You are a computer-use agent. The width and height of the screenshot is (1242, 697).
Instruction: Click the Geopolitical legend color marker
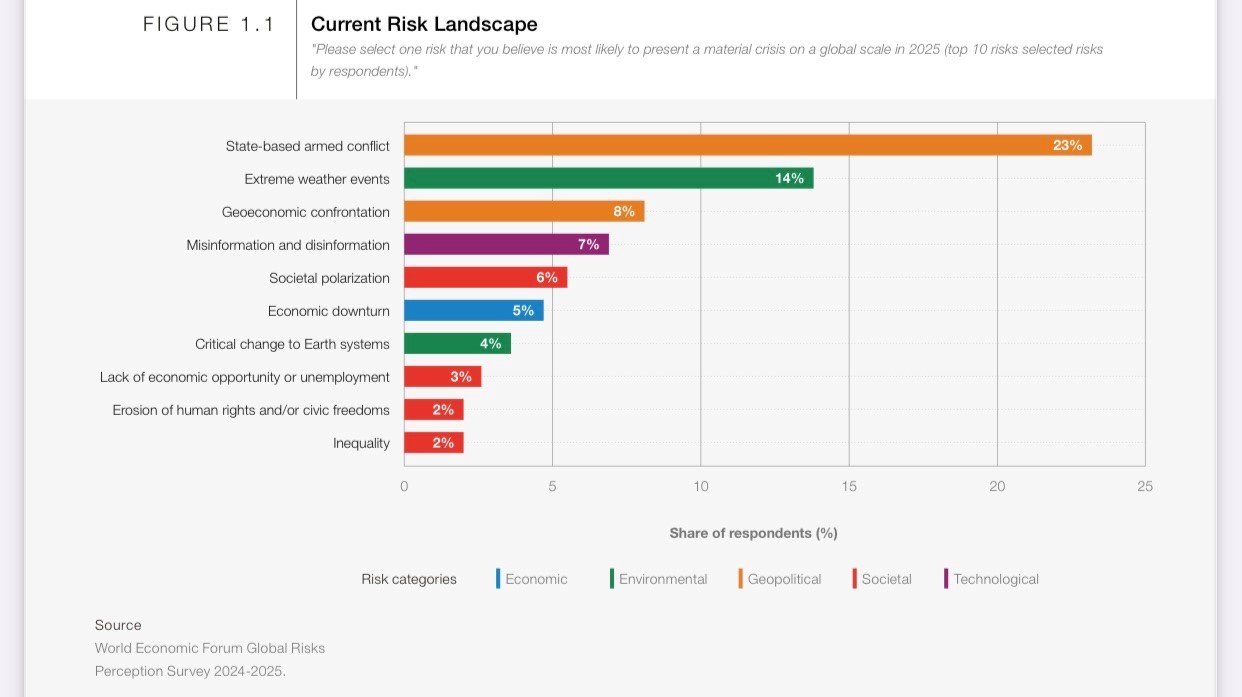click(x=741, y=578)
